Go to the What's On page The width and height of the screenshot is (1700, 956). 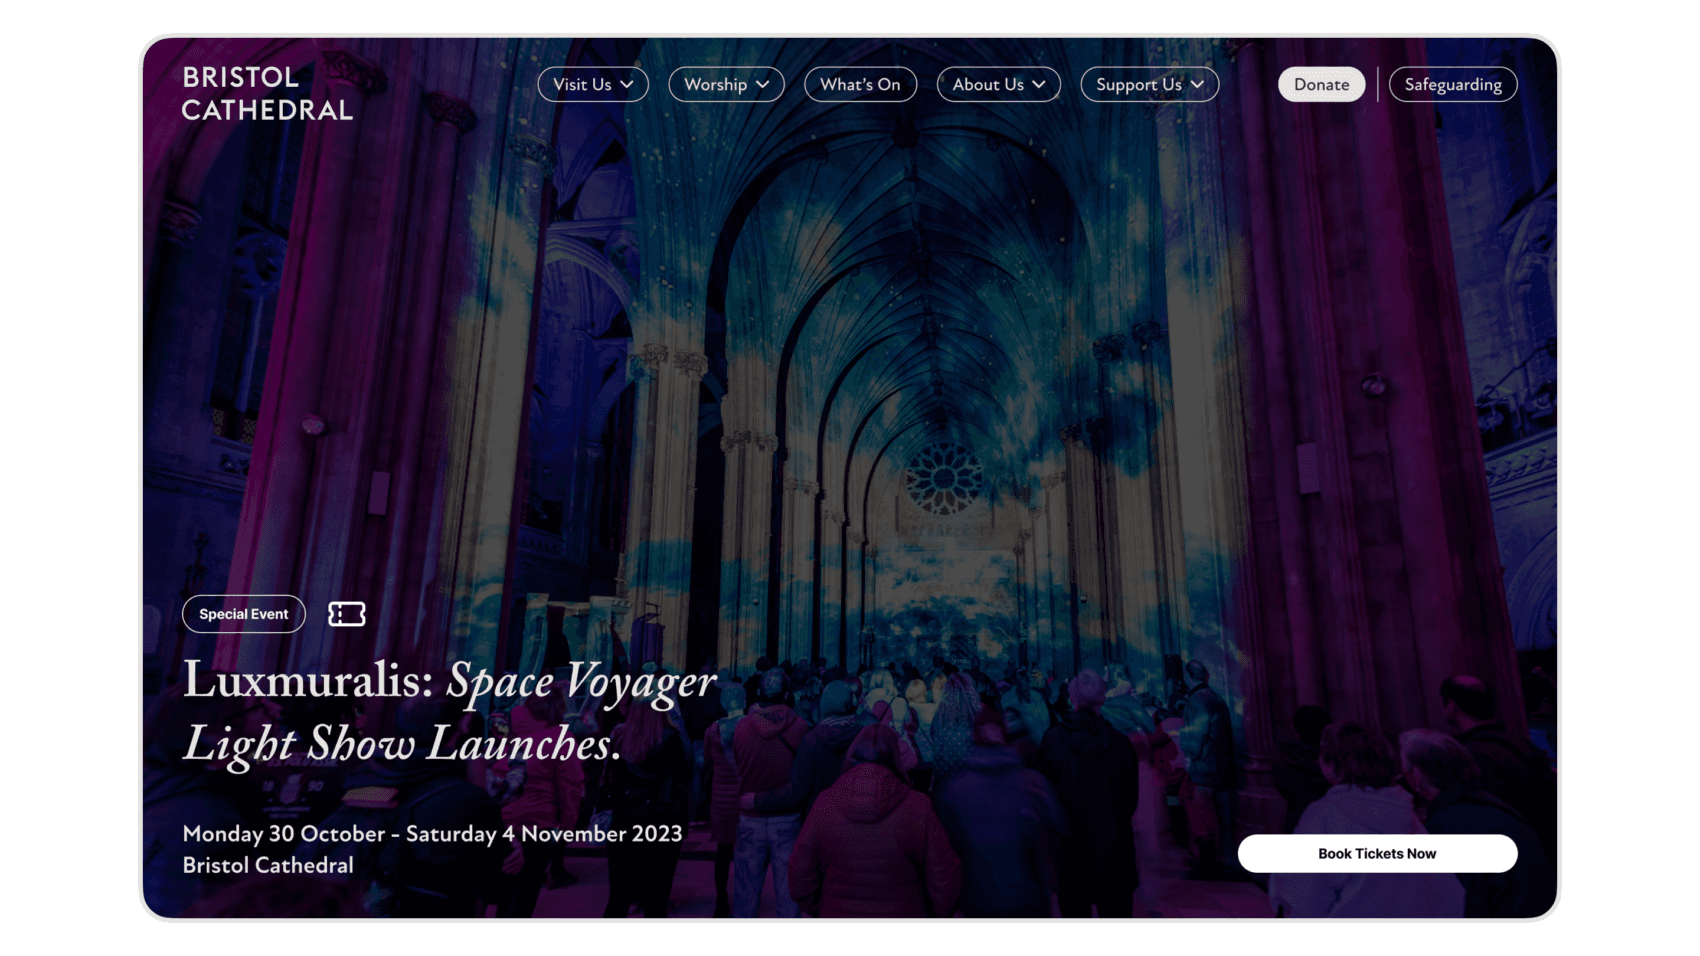[860, 84]
